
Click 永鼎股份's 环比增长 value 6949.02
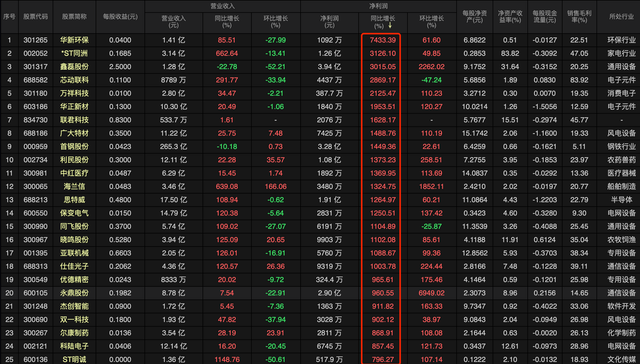431,293
